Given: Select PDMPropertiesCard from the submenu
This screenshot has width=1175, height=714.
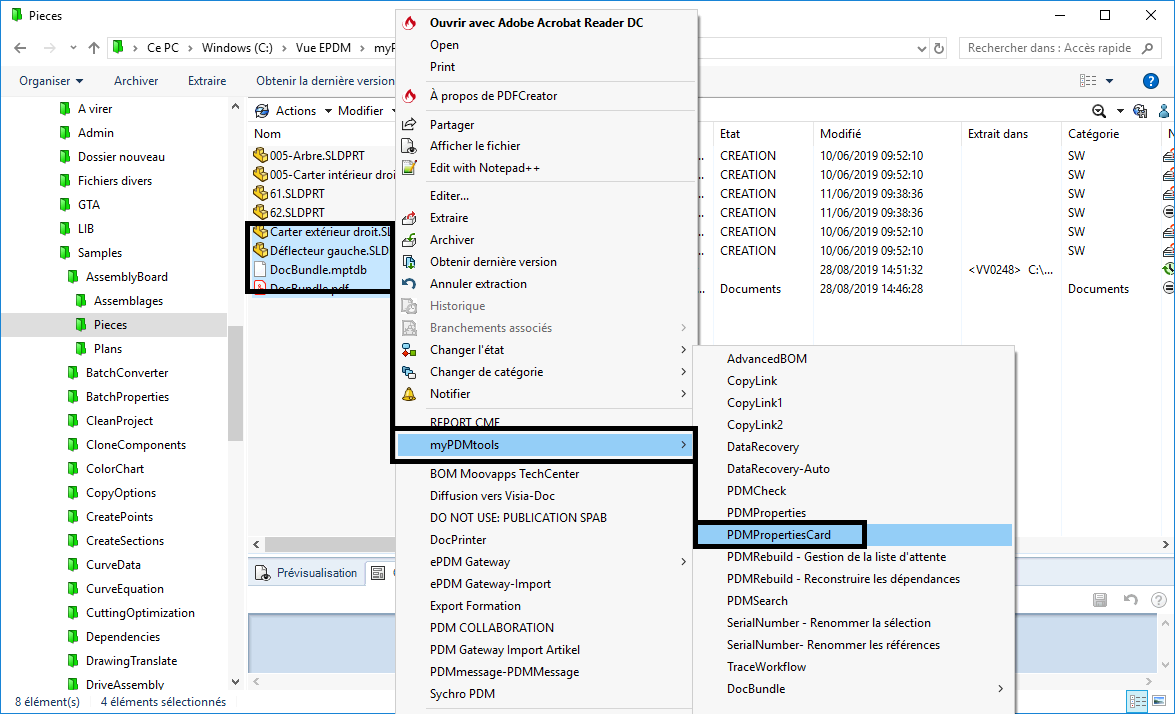Looking at the screenshot, I should [779, 535].
